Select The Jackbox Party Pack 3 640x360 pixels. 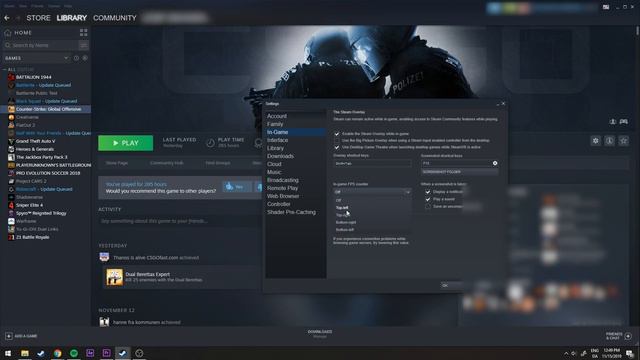coord(42,157)
